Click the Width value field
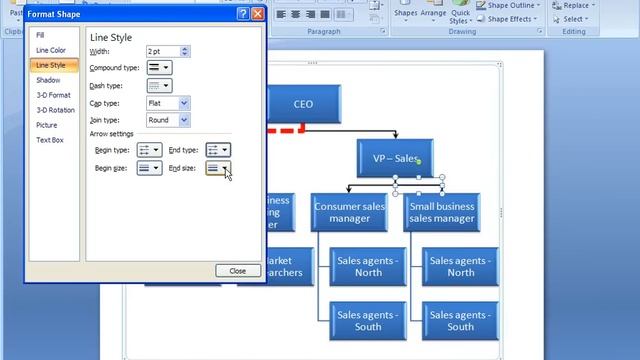 point(163,51)
